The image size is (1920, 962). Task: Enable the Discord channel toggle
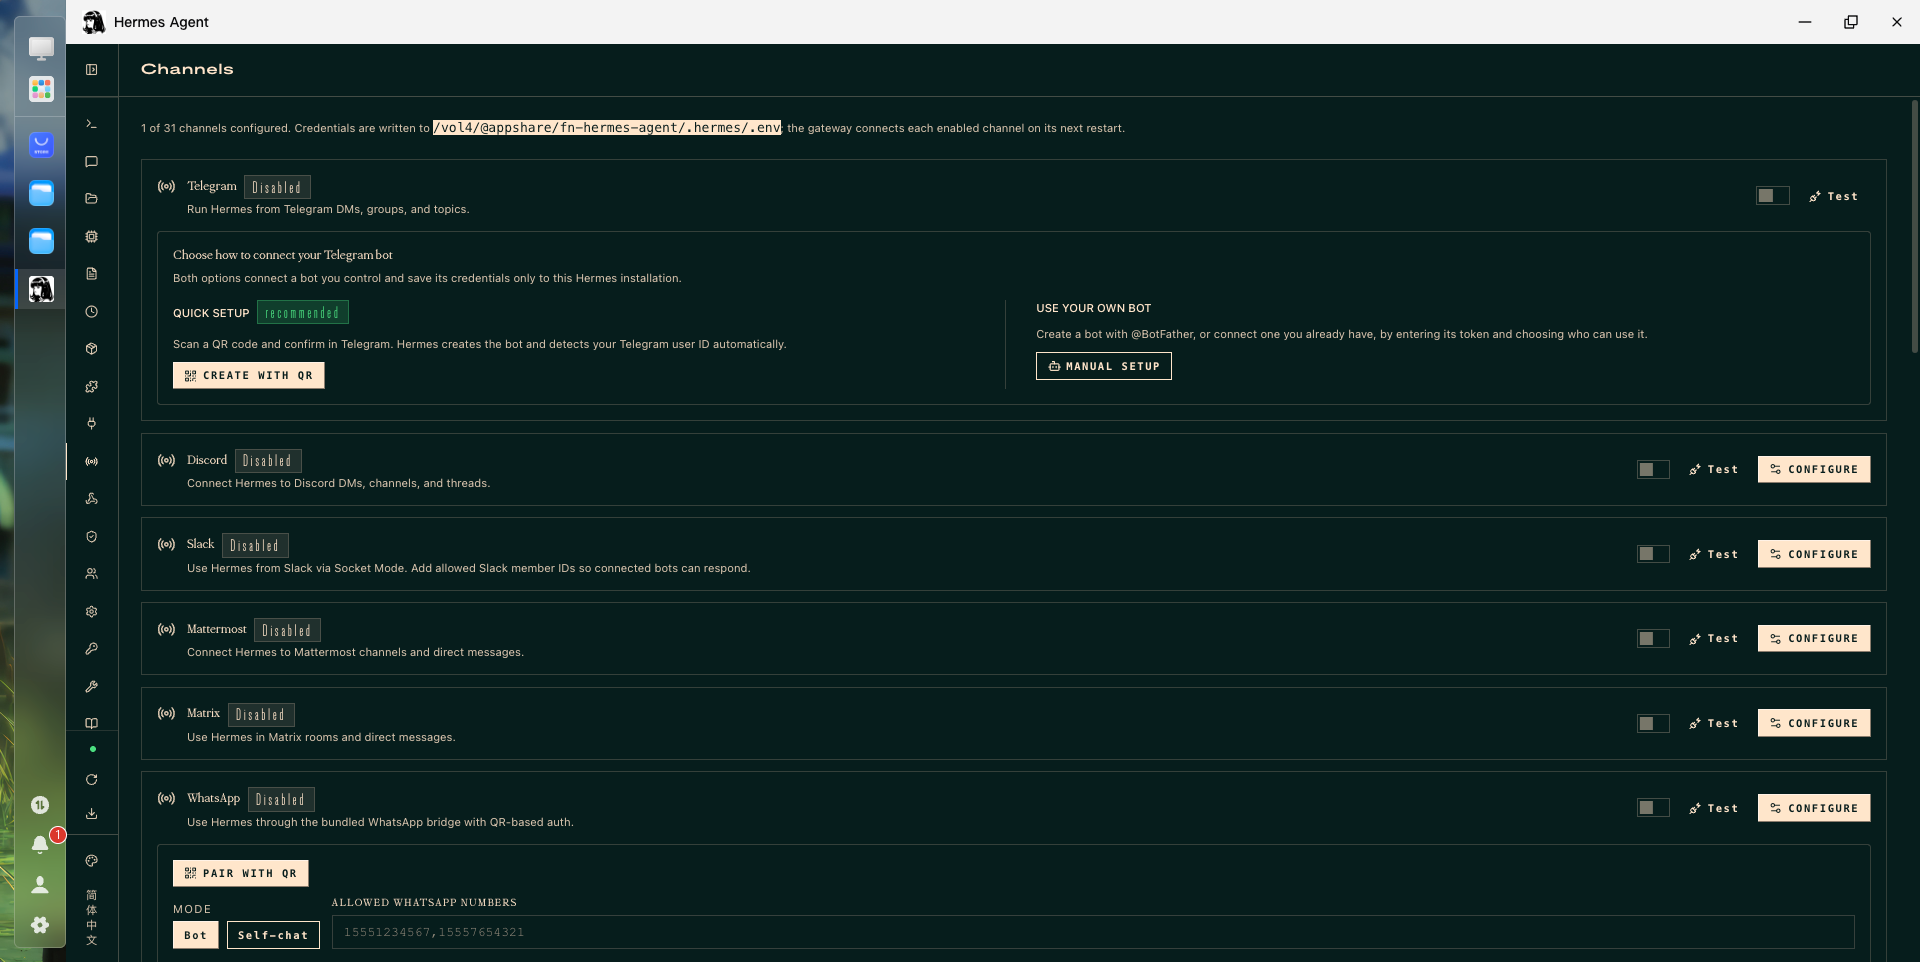[1653, 469]
